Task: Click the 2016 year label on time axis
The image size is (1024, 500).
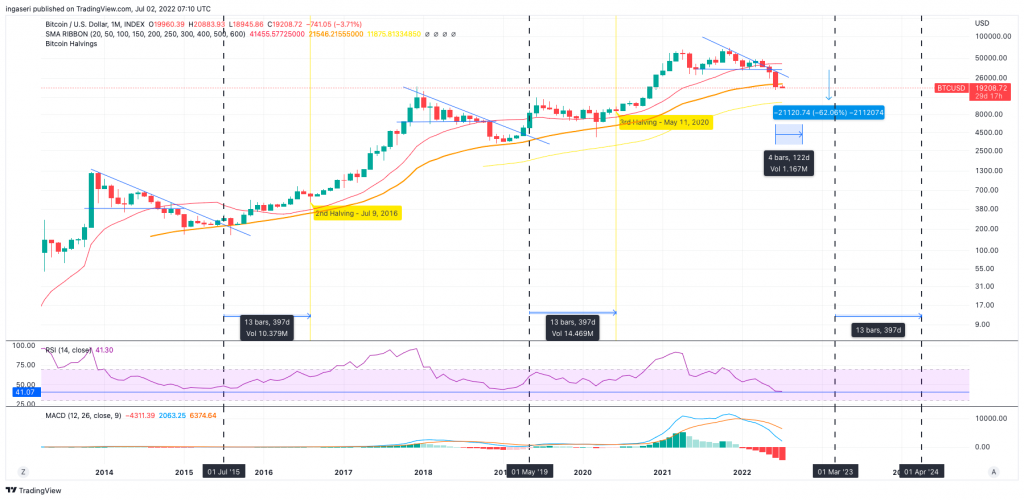Action: click(x=264, y=471)
